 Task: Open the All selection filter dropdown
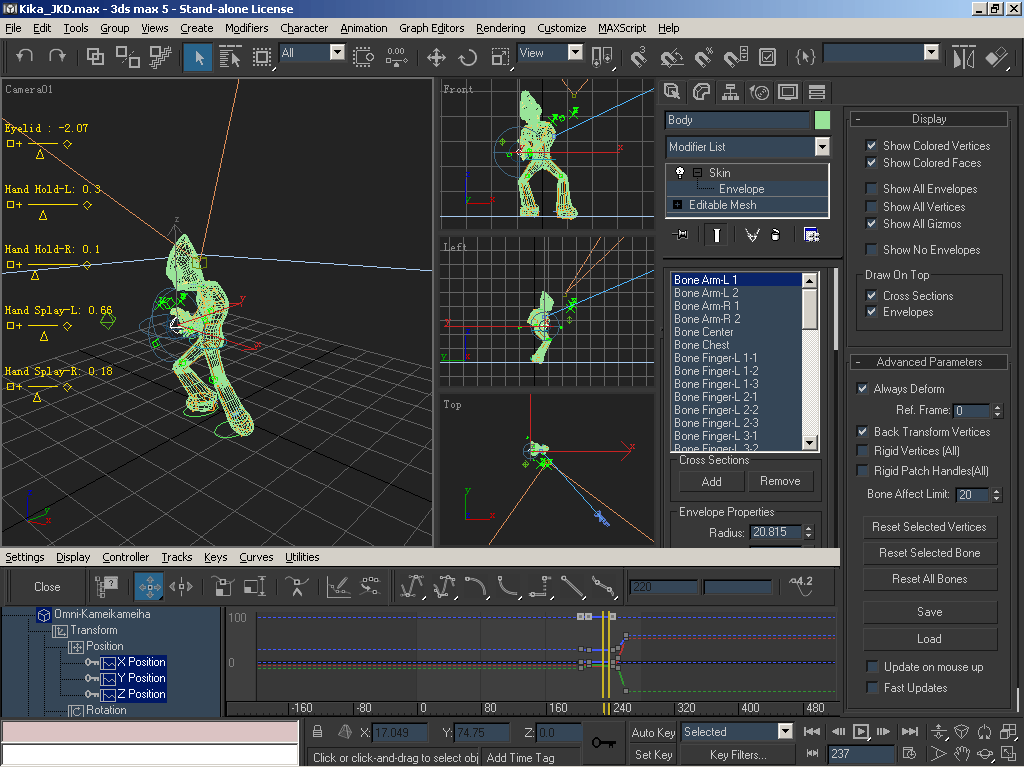click(x=337, y=52)
